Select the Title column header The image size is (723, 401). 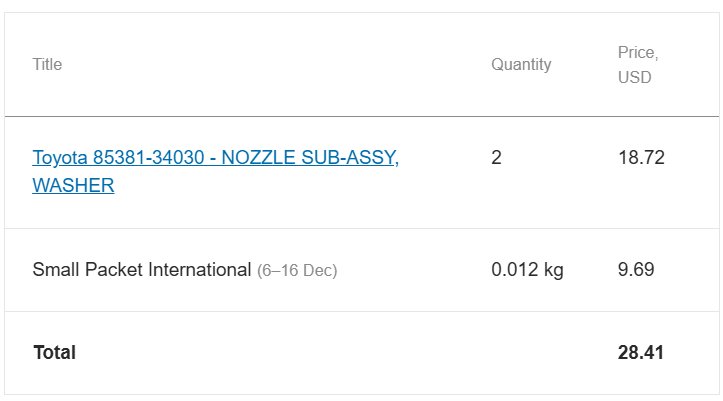(47, 65)
